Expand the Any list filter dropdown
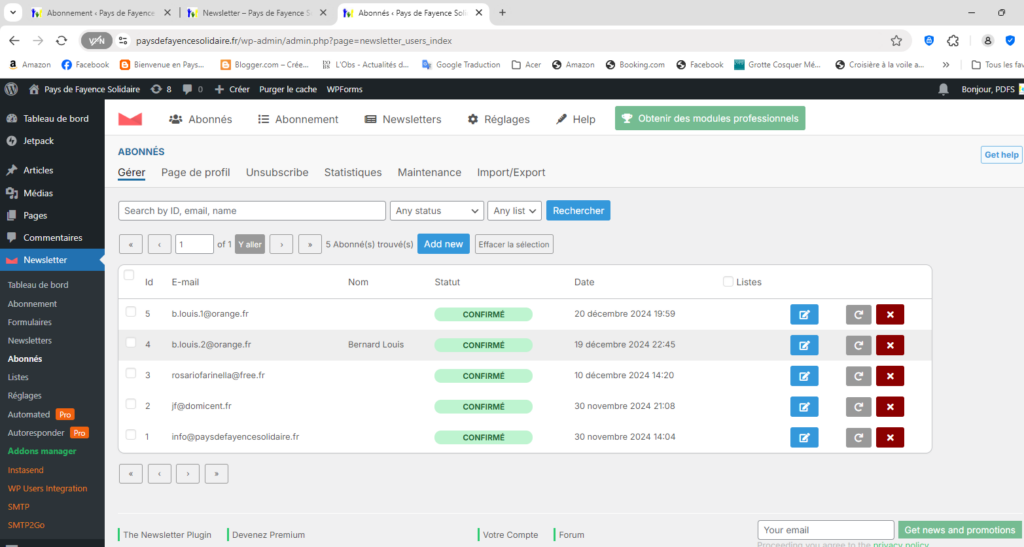Viewport: 1024px width, 547px height. click(x=514, y=211)
